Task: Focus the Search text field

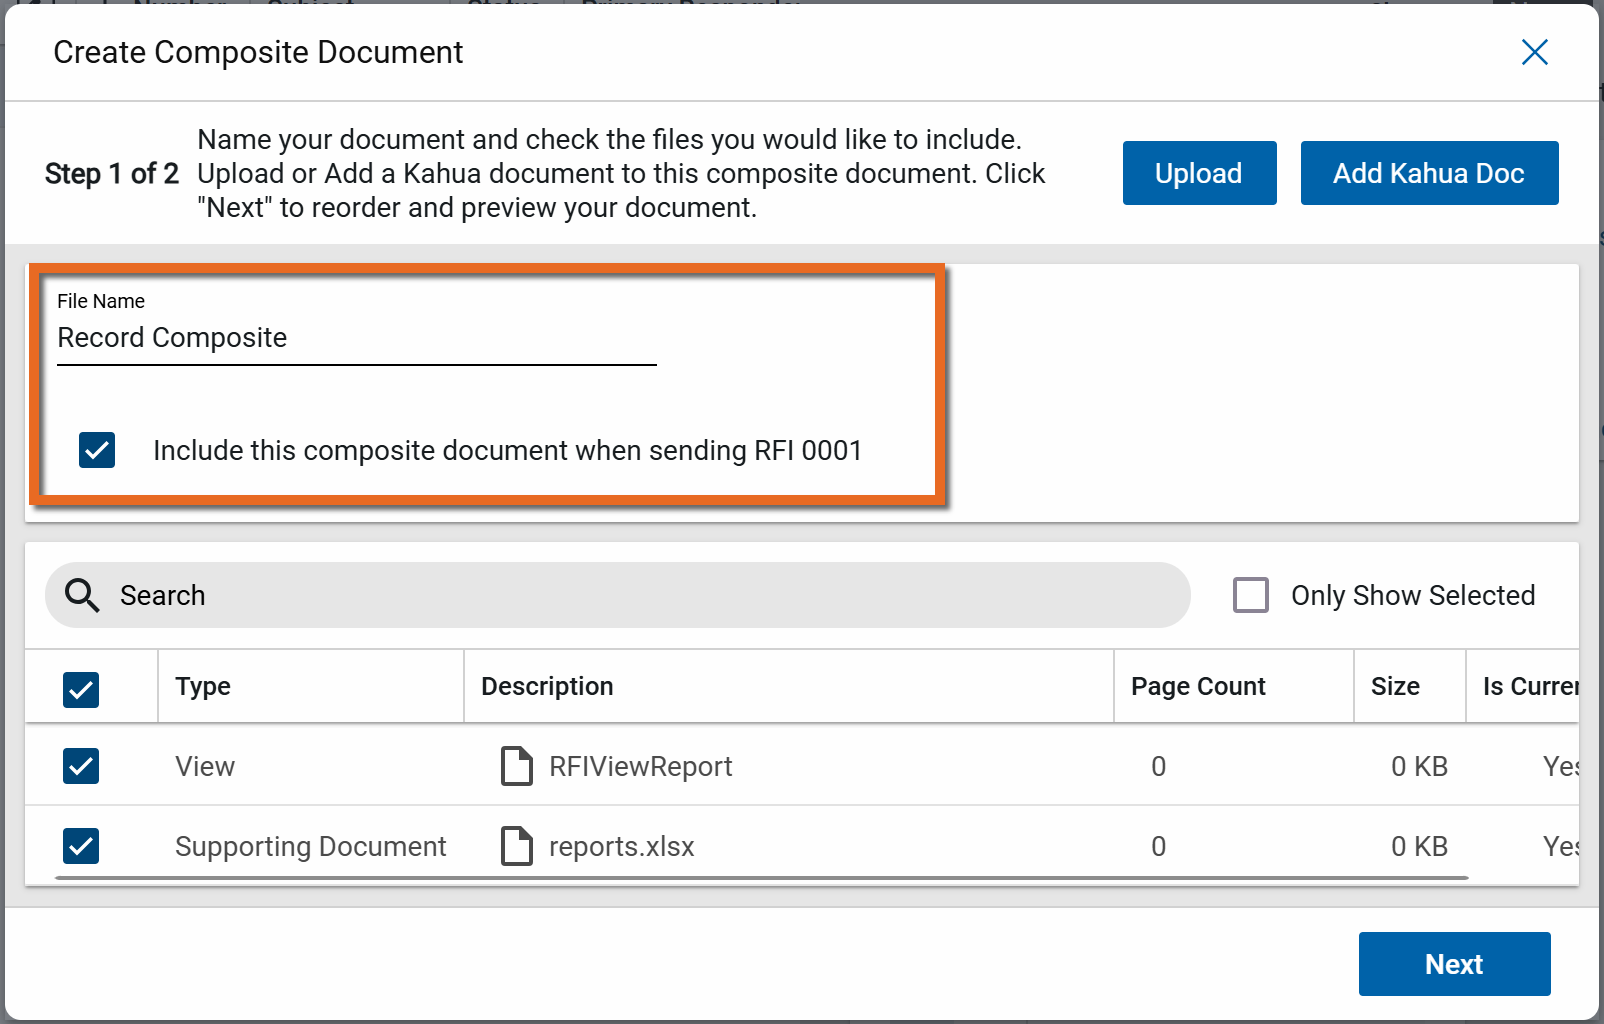Action: 640,595
